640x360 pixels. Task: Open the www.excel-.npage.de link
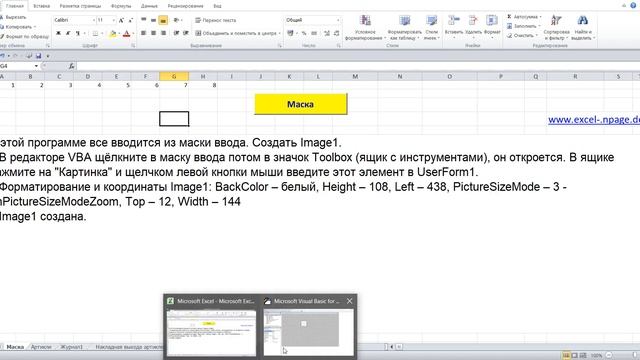coord(594,120)
